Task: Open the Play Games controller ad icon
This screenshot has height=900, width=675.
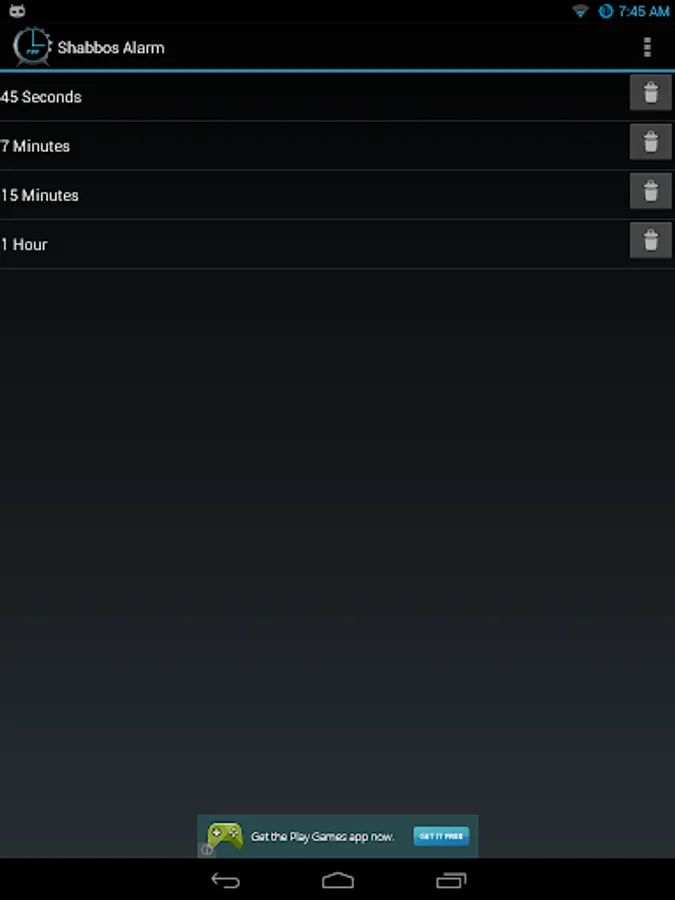Action: click(225, 836)
